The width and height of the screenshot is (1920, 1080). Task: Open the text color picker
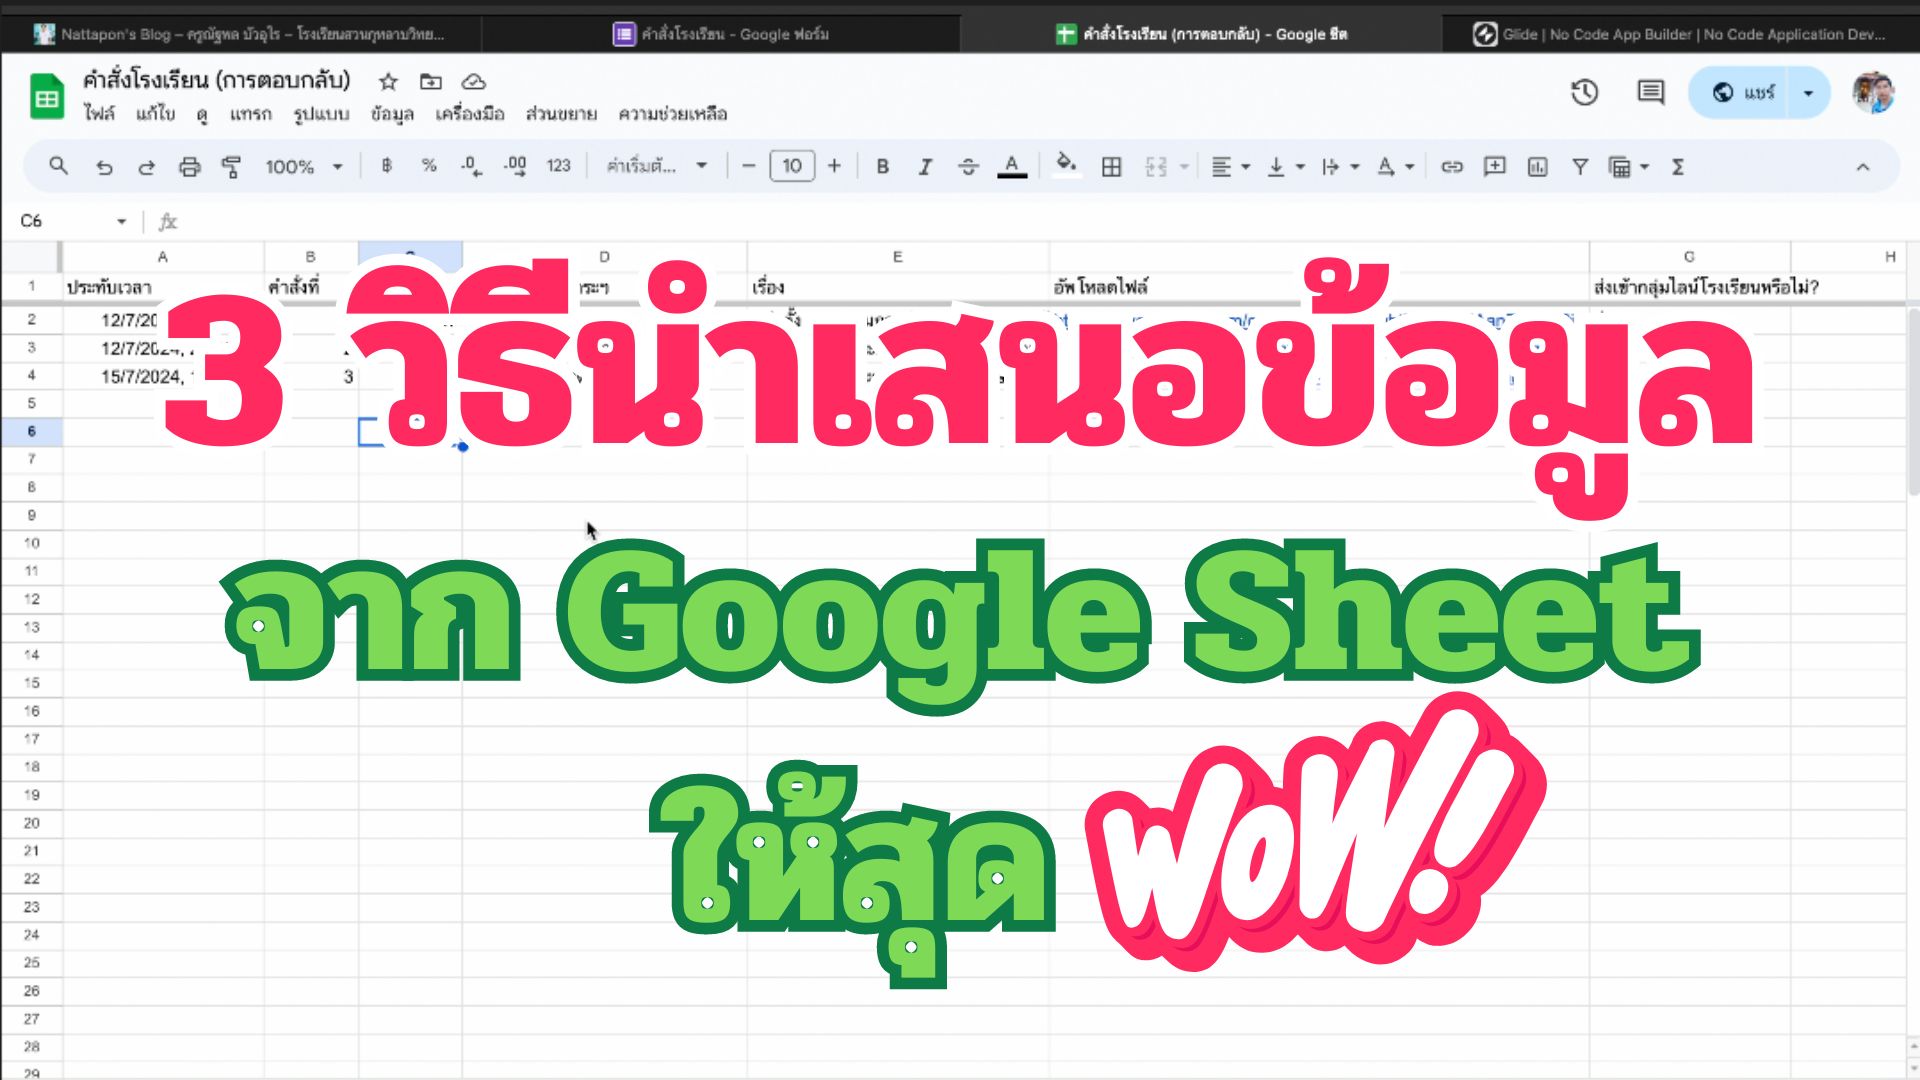click(x=1012, y=166)
